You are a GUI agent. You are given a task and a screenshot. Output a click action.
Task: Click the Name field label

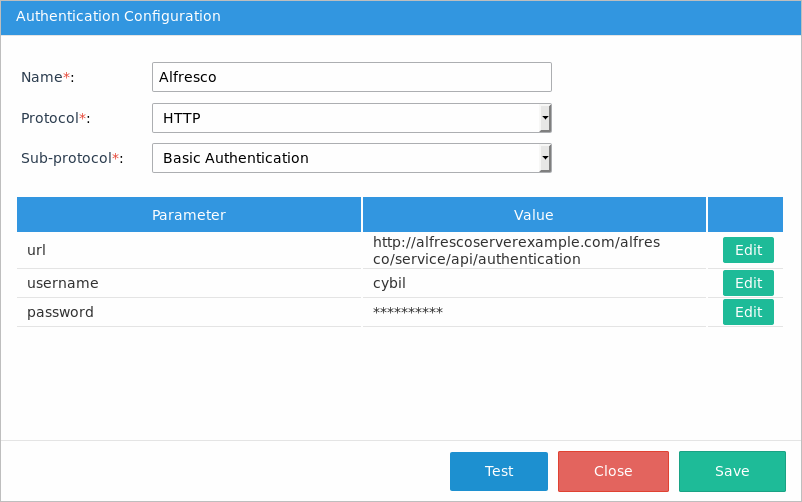click(x=47, y=77)
